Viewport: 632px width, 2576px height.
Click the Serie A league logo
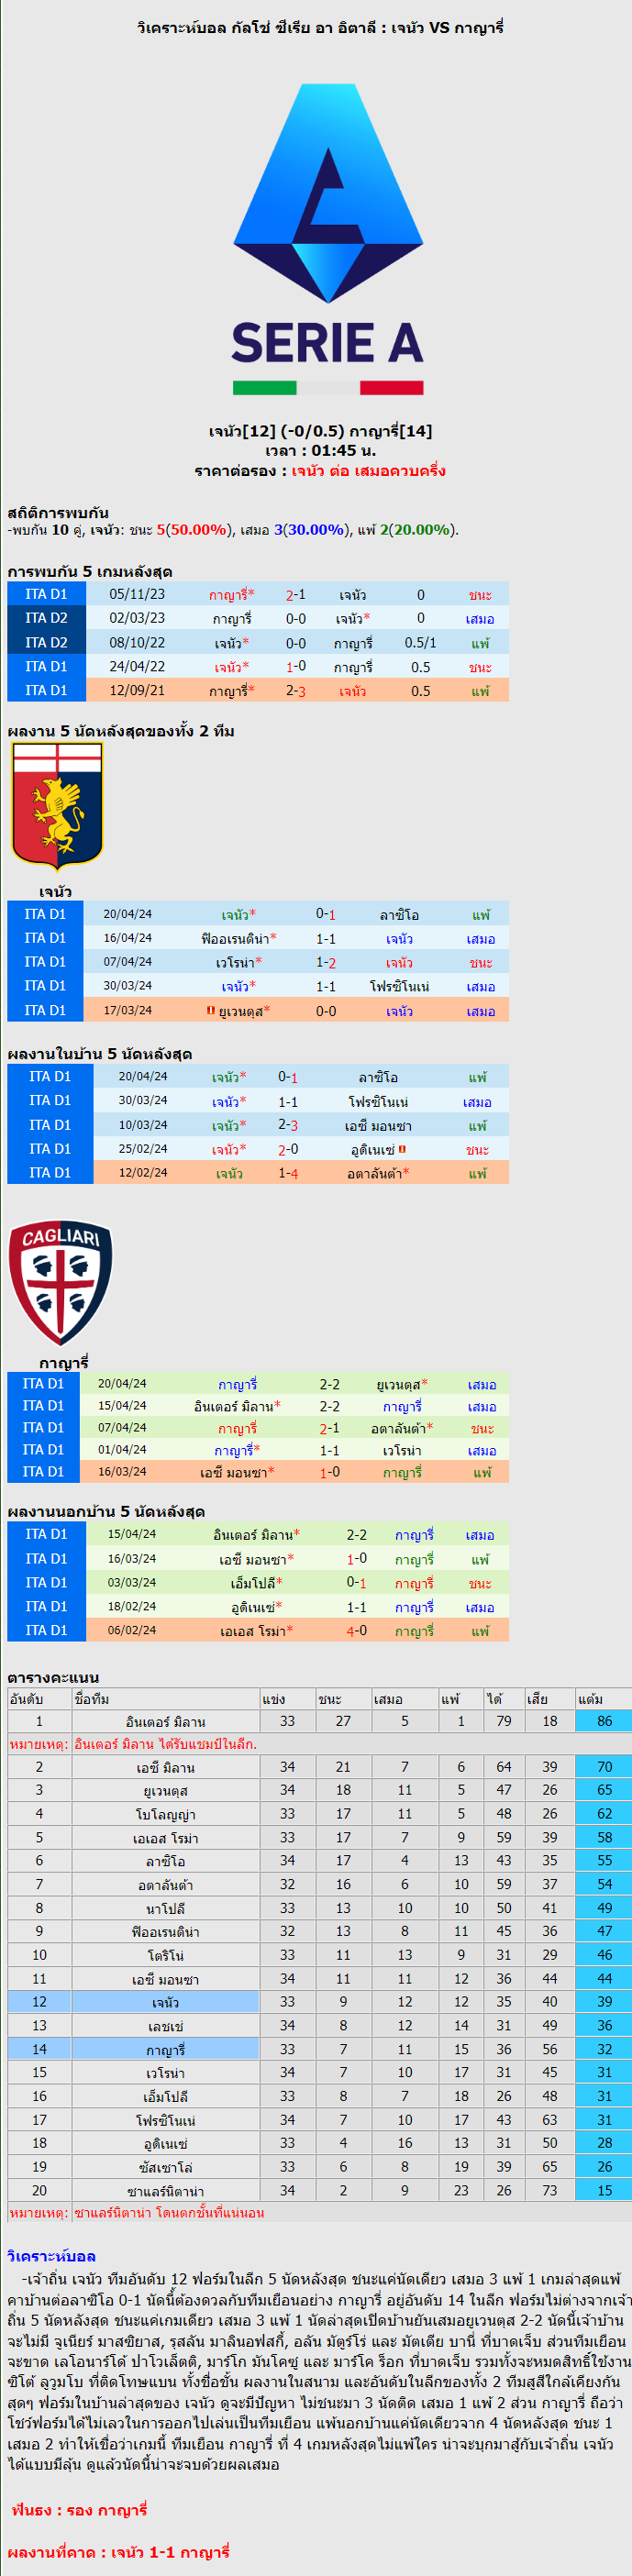click(327, 239)
